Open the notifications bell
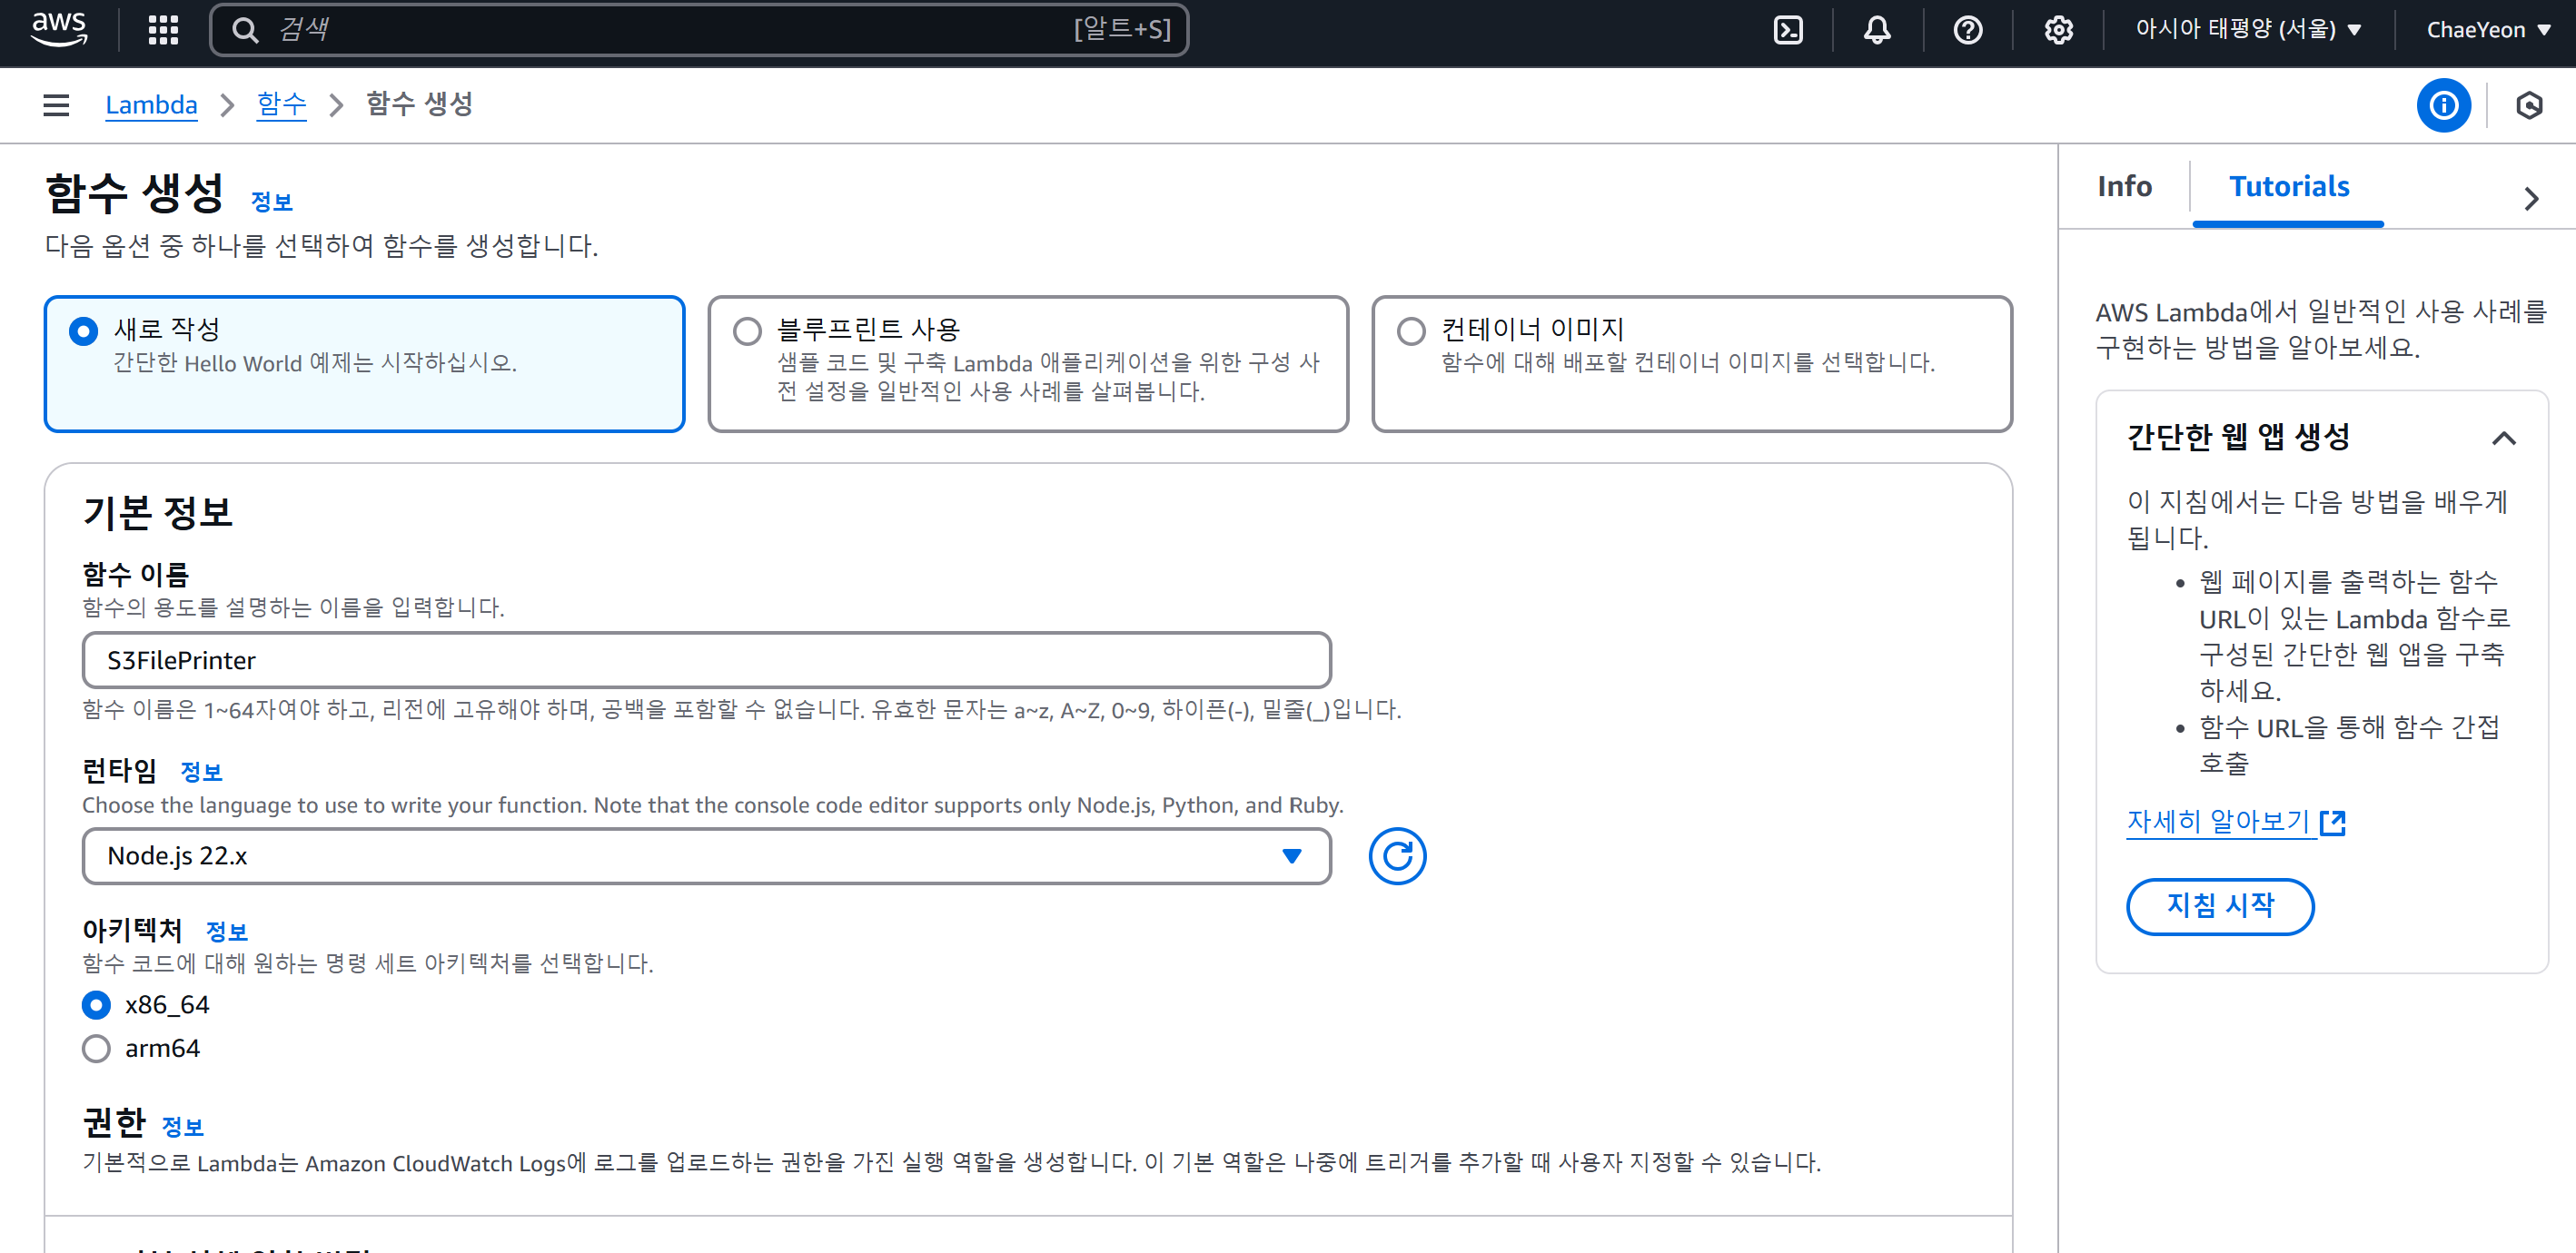This screenshot has width=2576, height=1253. (1877, 29)
